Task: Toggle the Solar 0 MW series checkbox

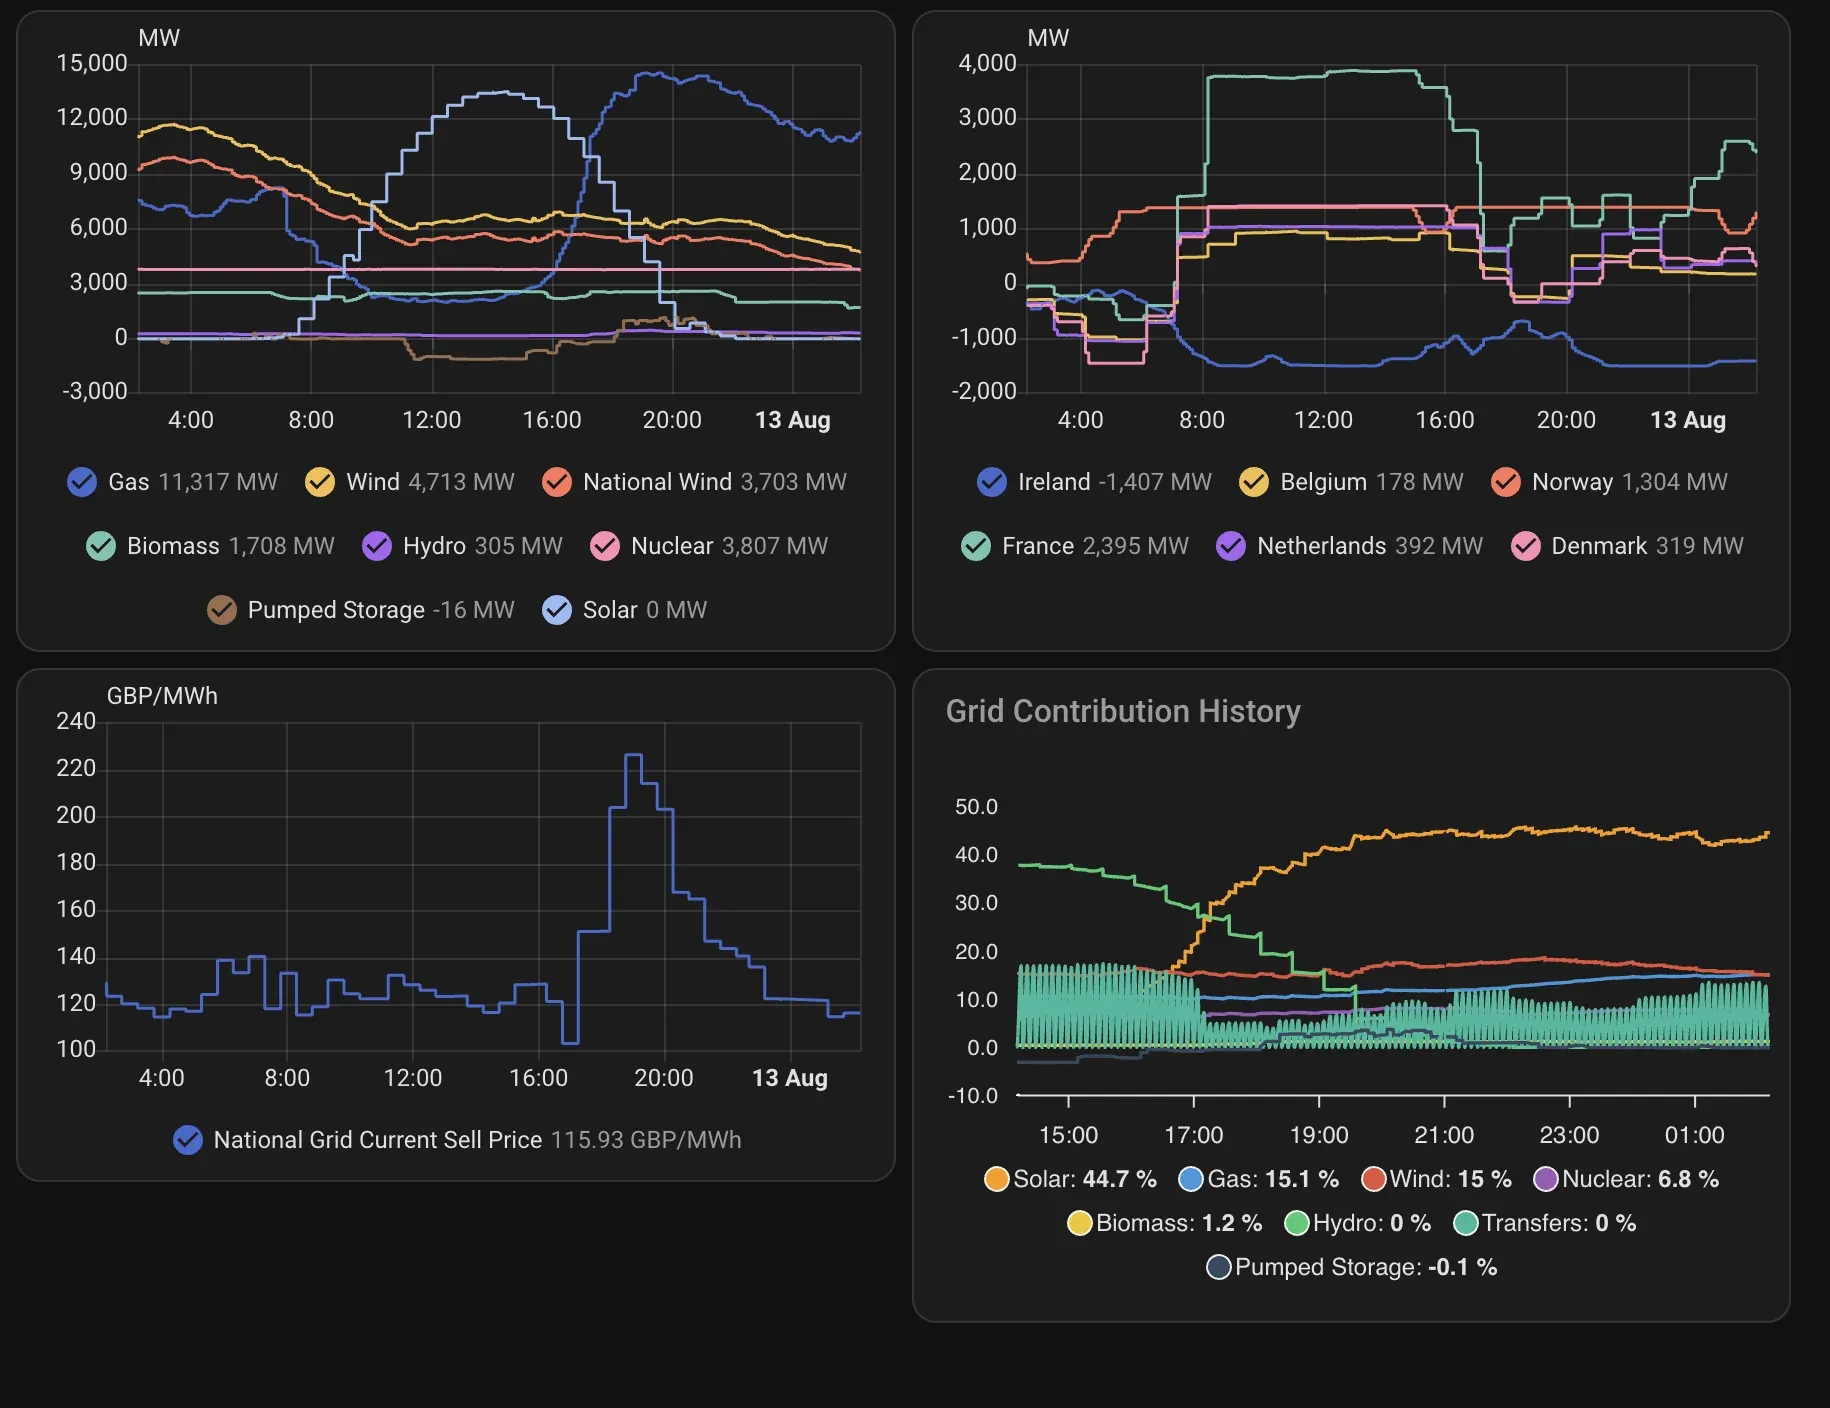Action: point(557,610)
